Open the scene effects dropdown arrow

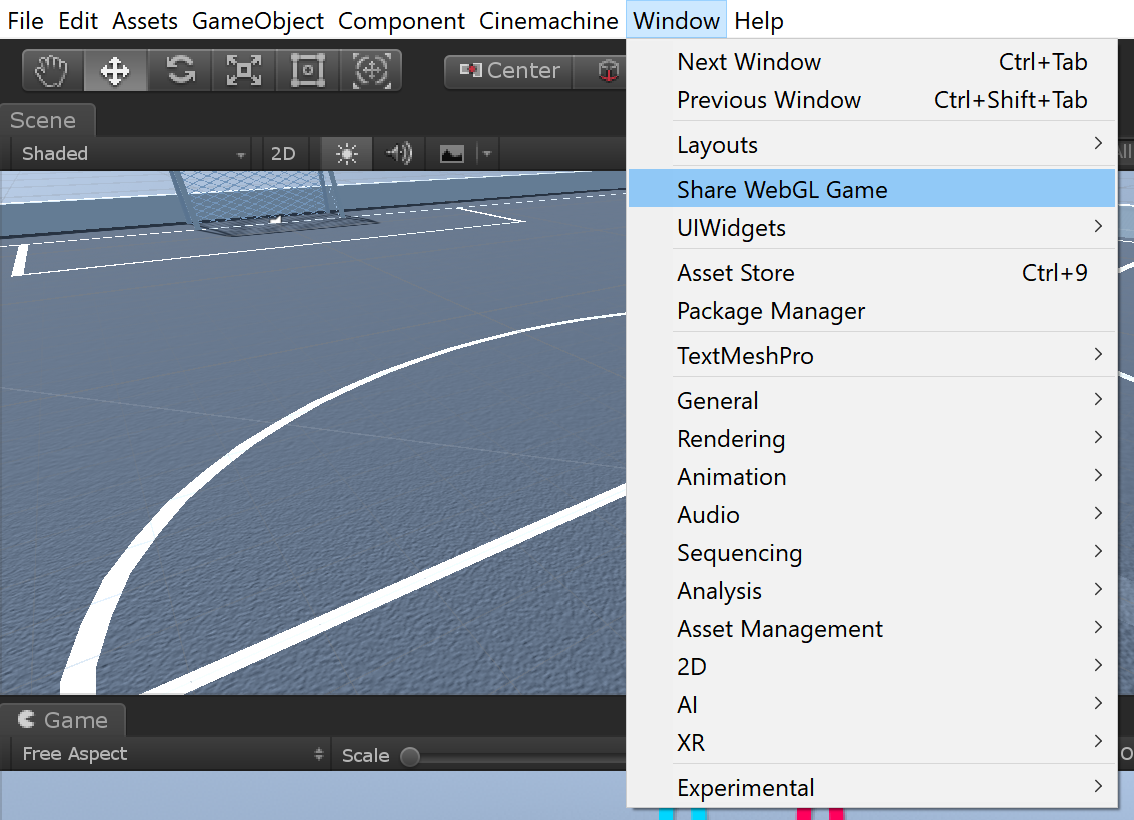[x=487, y=153]
